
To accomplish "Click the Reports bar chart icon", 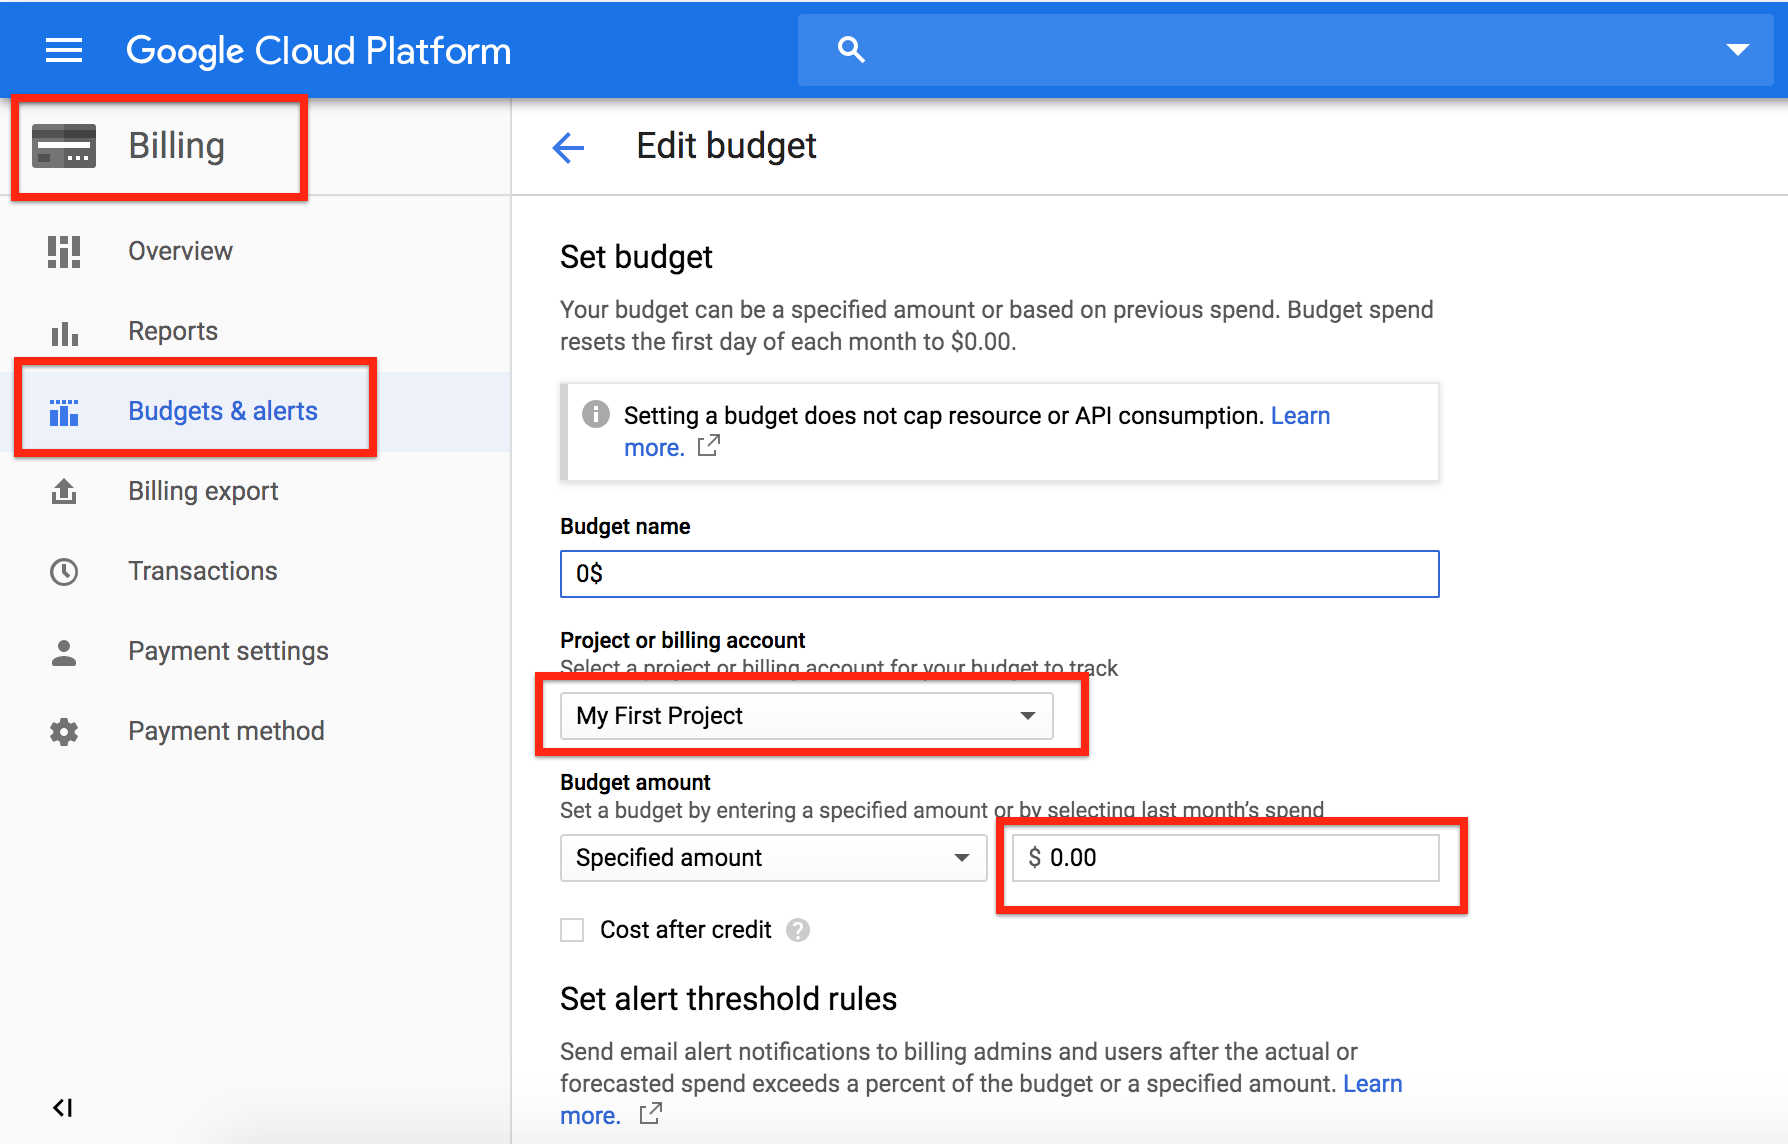I will pyautogui.click(x=64, y=332).
